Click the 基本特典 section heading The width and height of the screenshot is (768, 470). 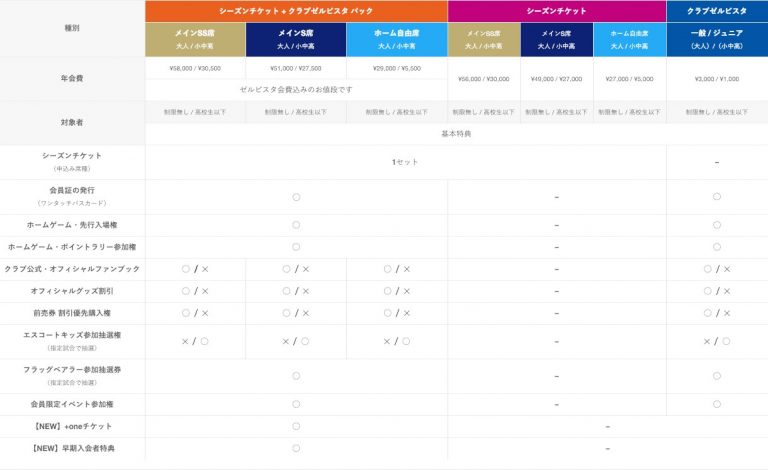pyautogui.click(x=456, y=133)
